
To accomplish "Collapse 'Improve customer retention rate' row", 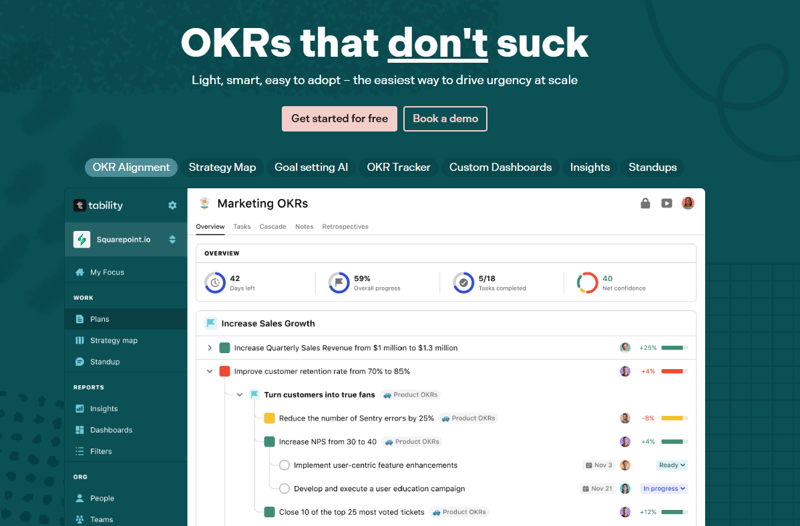I will [x=209, y=371].
